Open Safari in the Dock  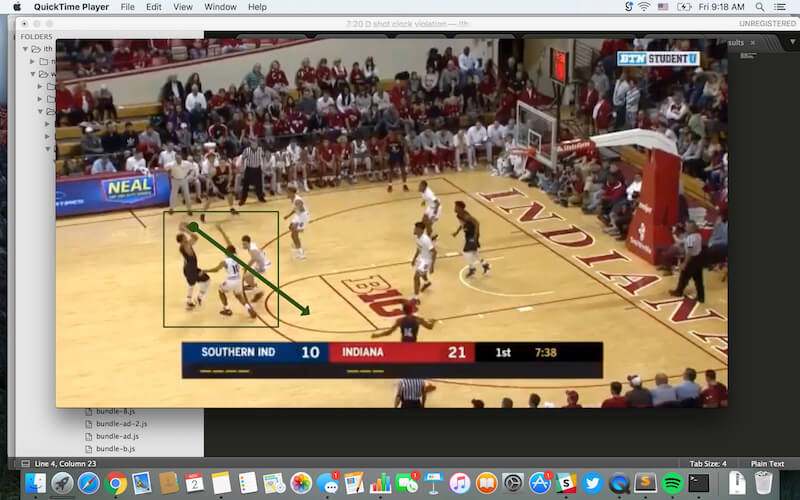point(89,483)
